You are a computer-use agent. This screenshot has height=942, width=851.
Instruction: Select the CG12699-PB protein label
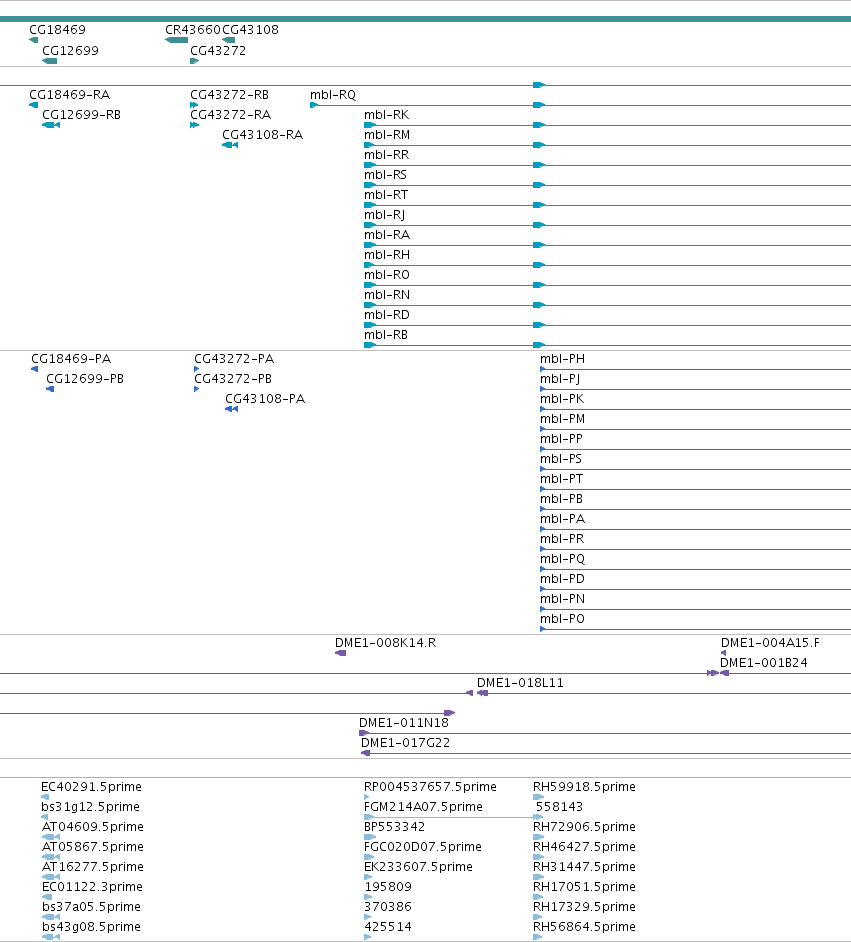coord(85,379)
